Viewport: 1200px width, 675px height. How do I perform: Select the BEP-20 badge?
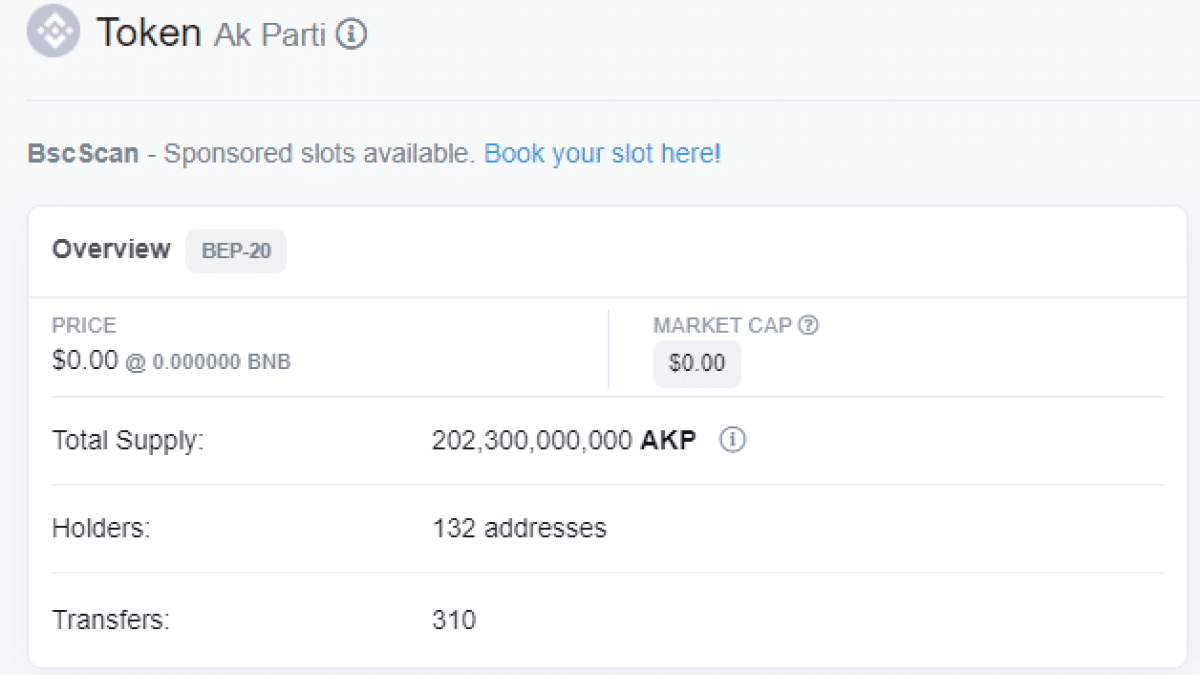coord(236,250)
